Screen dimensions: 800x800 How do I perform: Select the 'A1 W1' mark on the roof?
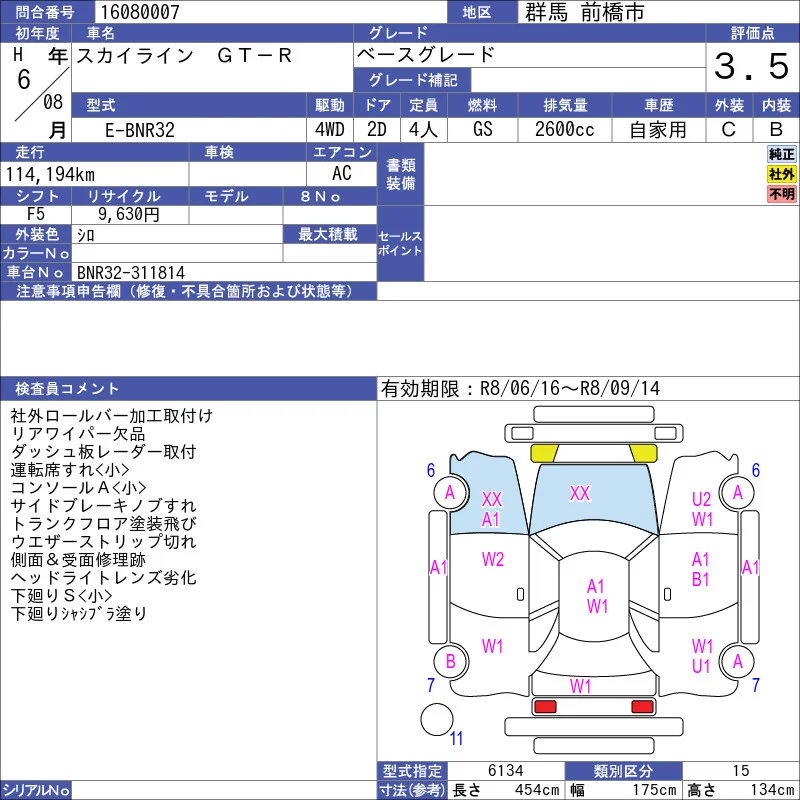tap(596, 596)
